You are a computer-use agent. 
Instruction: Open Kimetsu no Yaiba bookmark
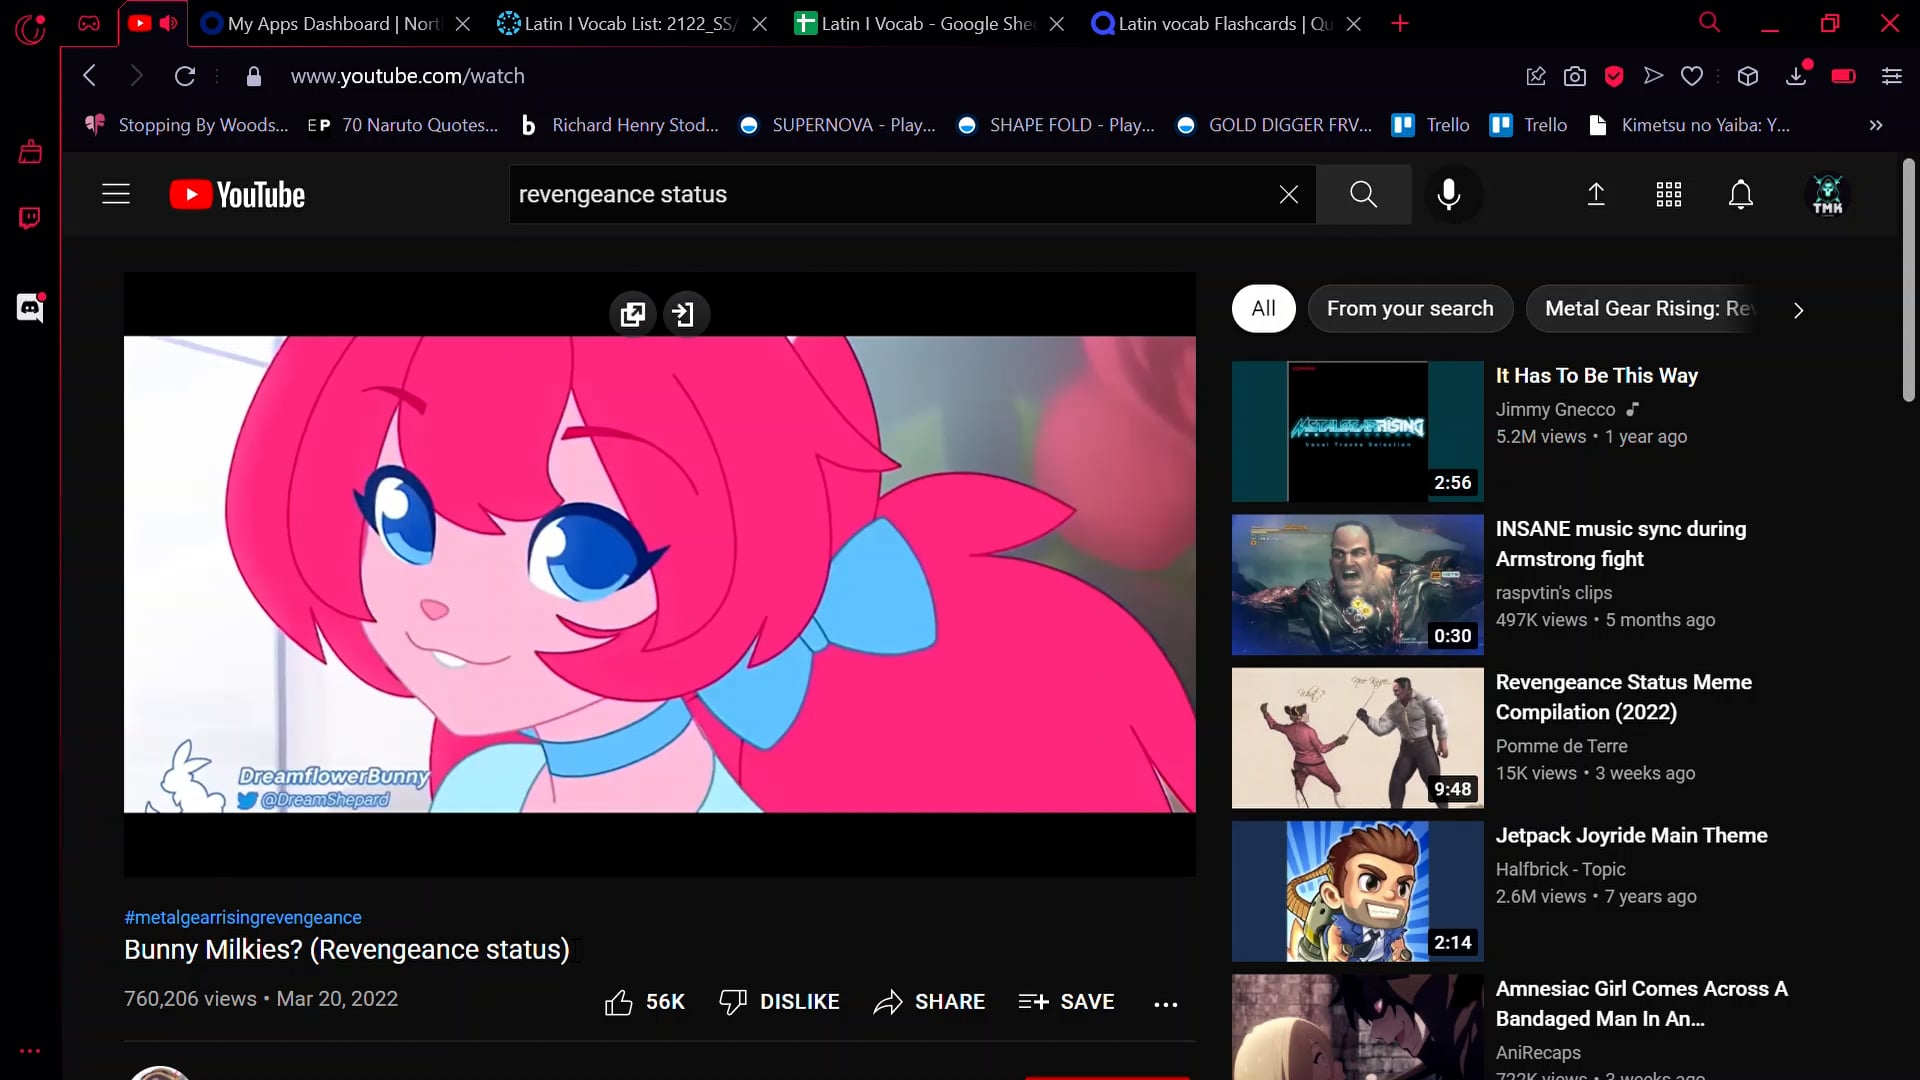[x=1690, y=125]
